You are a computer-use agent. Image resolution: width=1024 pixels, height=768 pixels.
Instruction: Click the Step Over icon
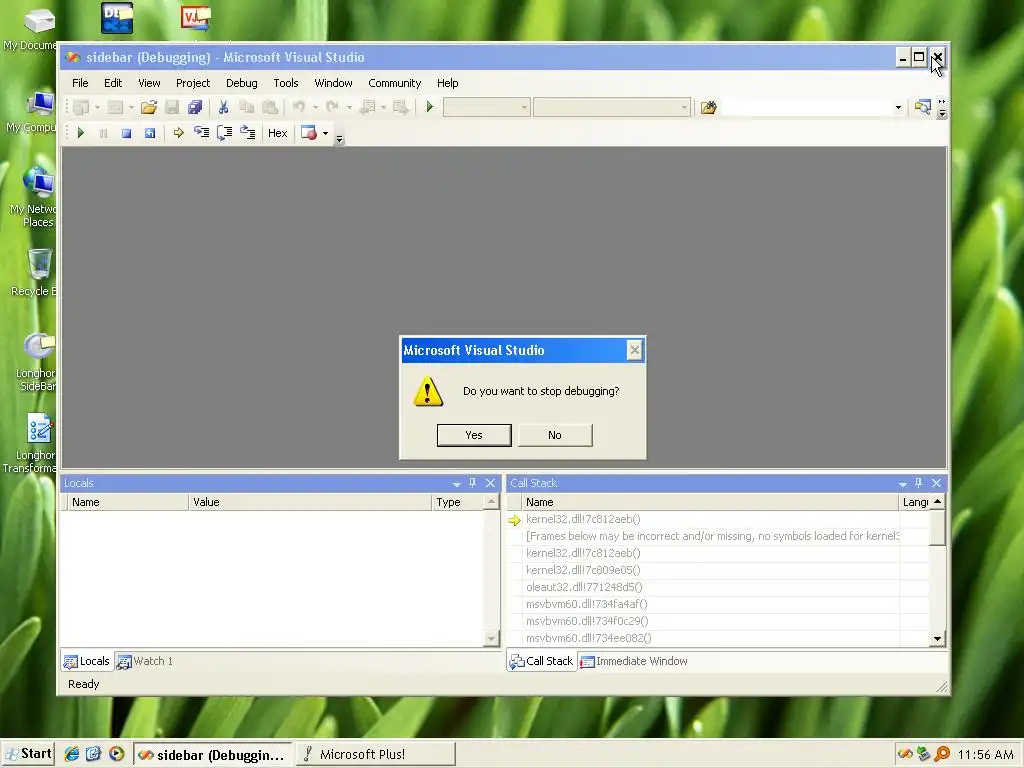click(x=225, y=133)
